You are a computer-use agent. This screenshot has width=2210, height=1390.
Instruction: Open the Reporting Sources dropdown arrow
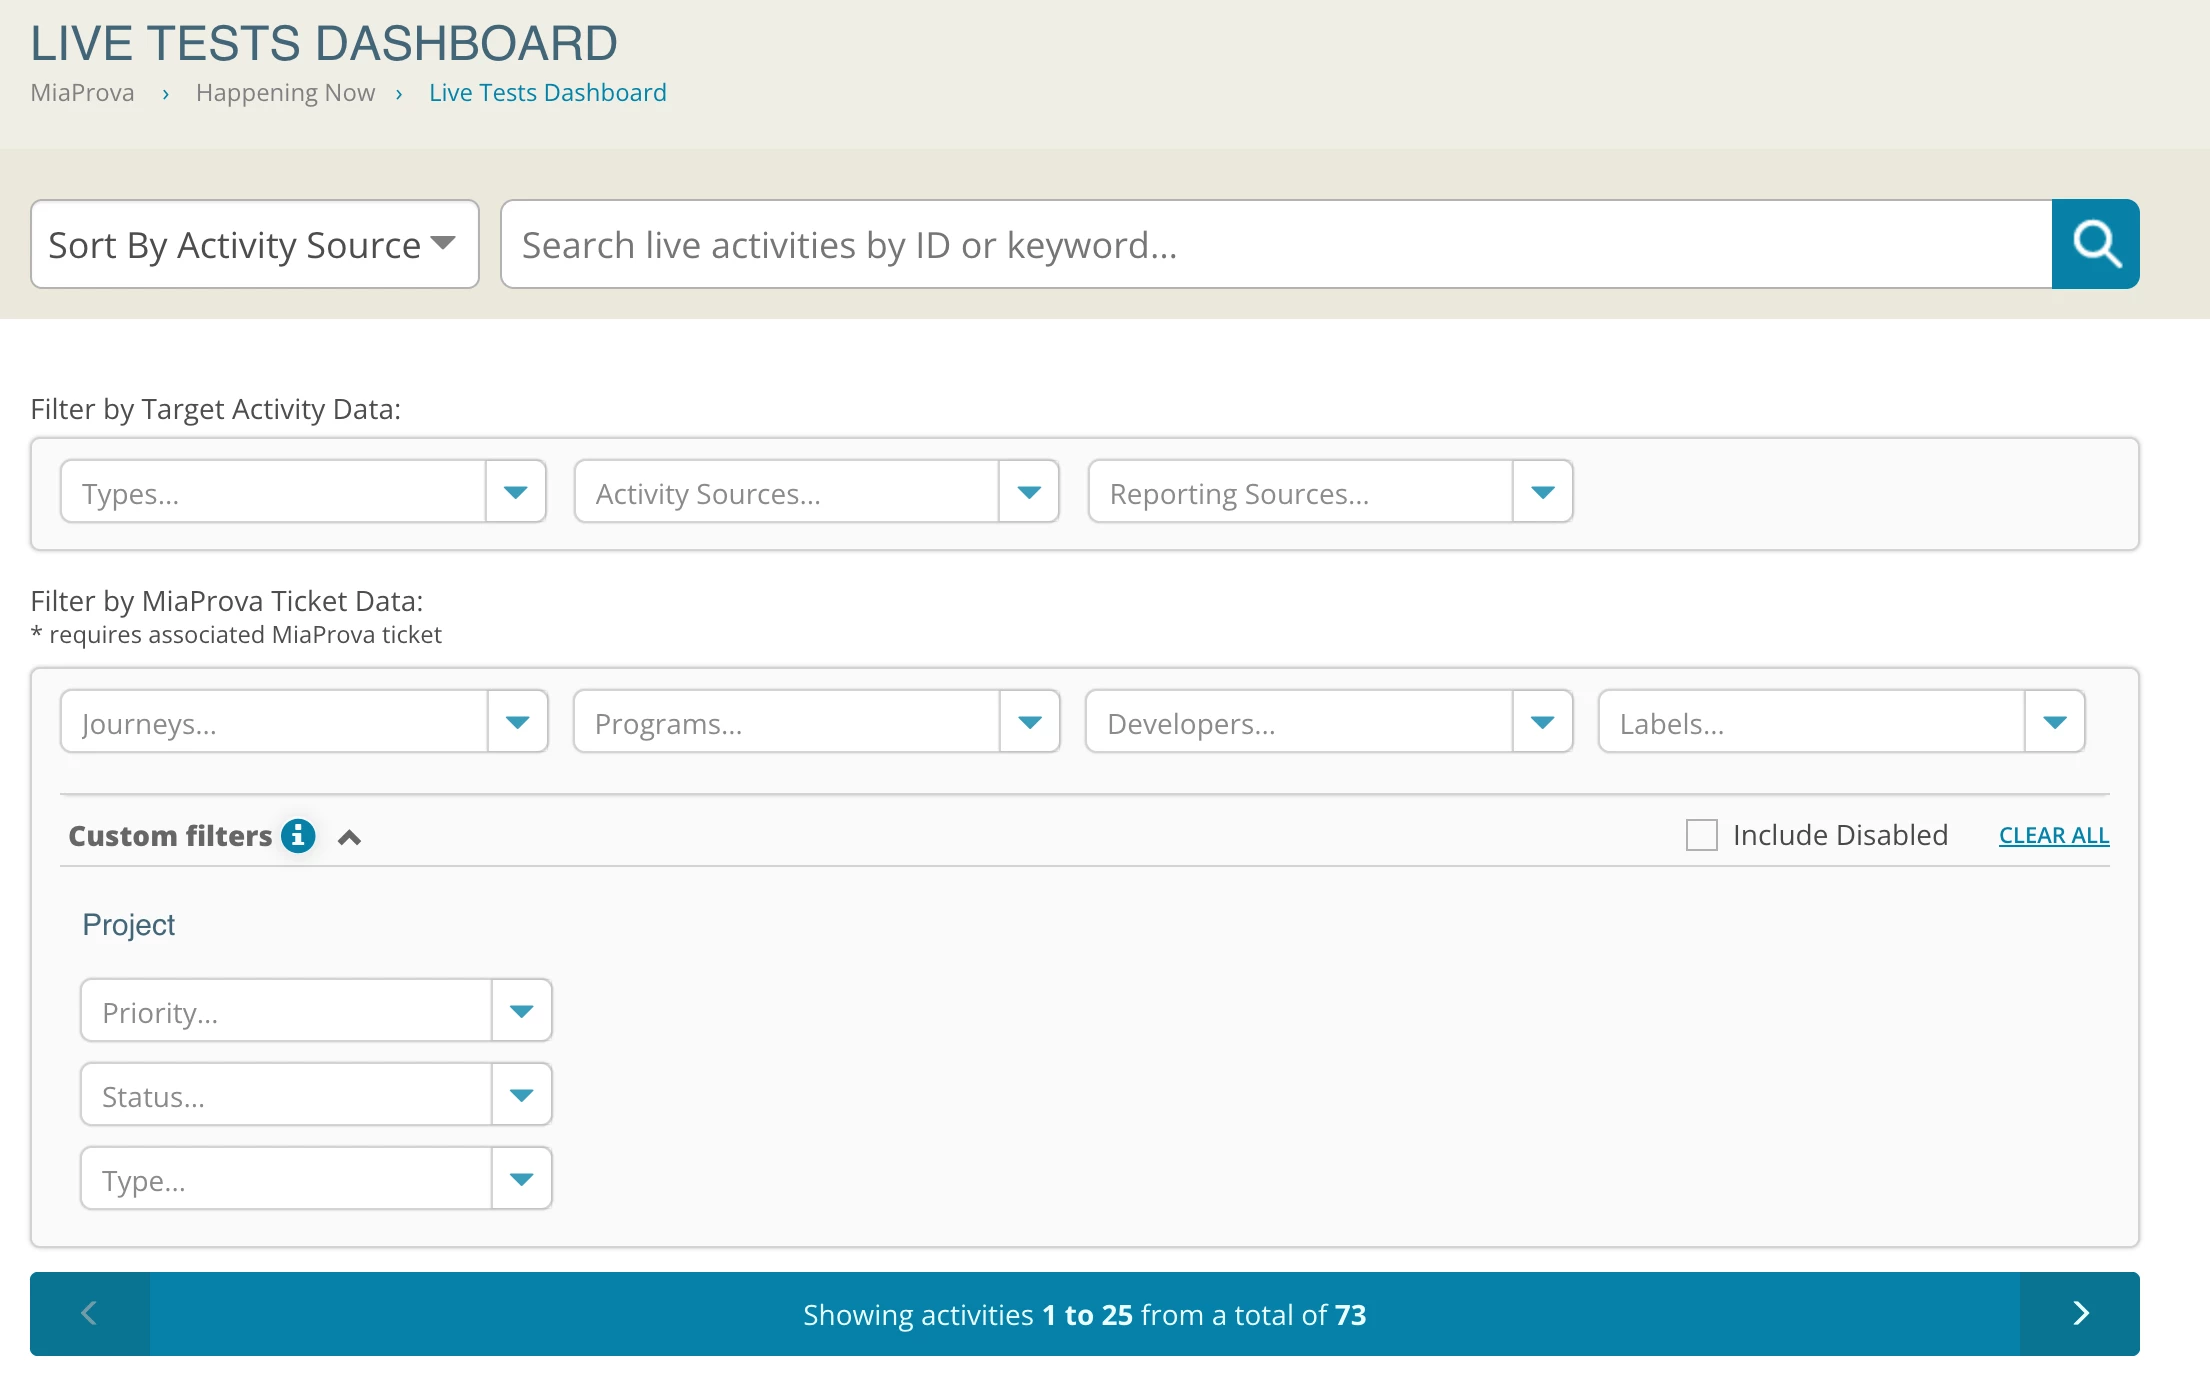point(1543,492)
